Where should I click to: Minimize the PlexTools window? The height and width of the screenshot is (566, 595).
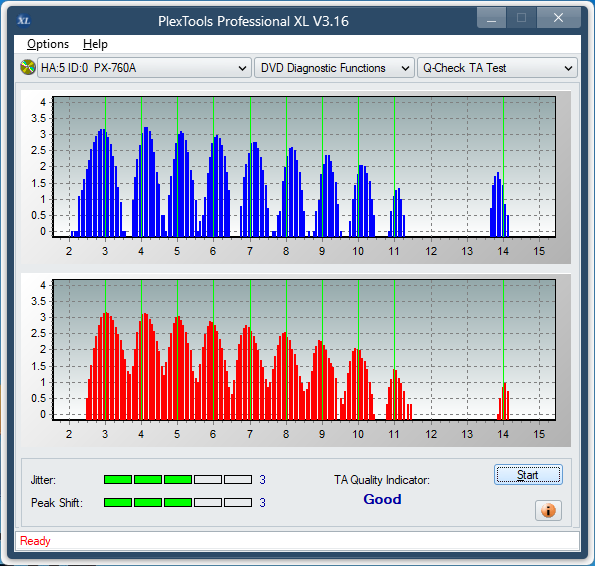(x=491, y=18)
